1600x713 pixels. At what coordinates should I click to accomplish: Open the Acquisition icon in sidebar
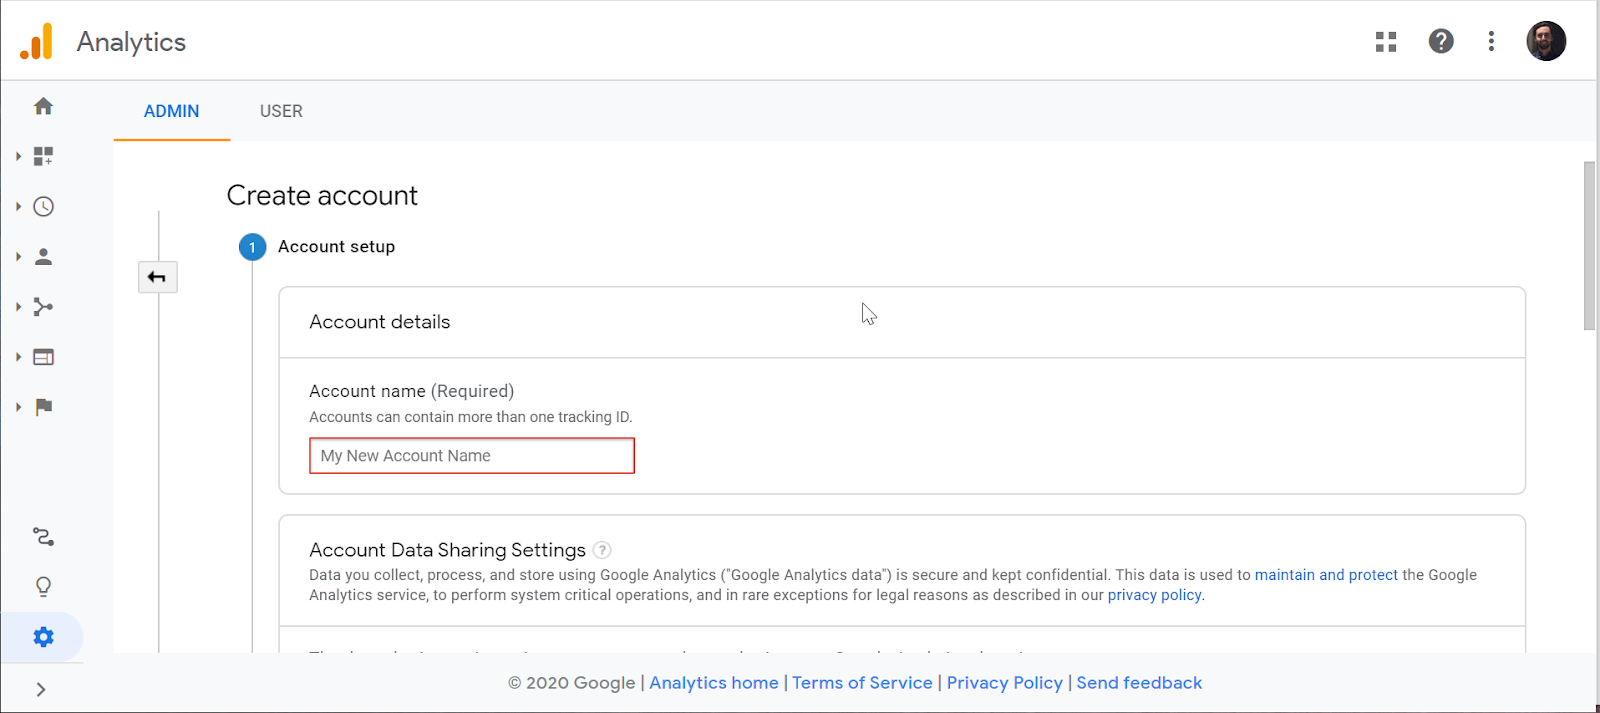(x=43, y=307)
